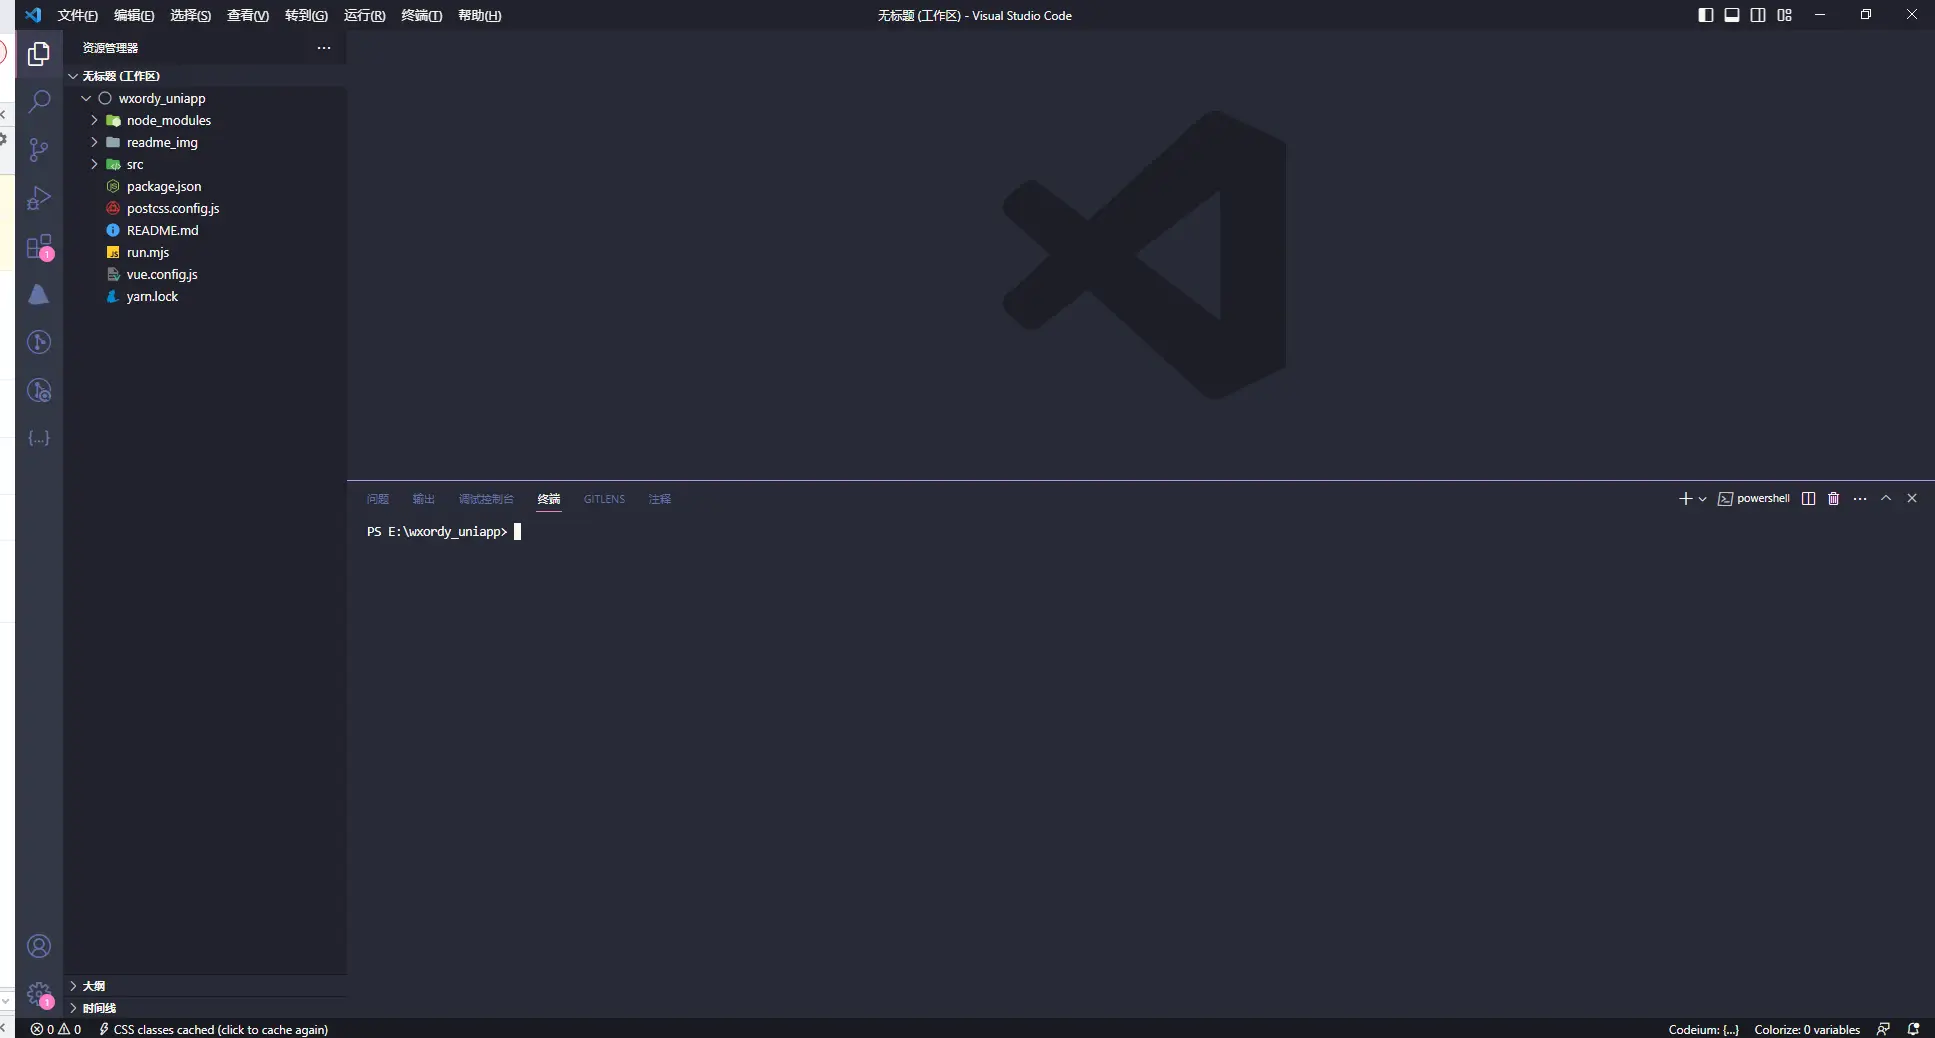Maximize the panel size with chevron
The width and height of the screenshot is (1935, 1038).
[1886, 498]
